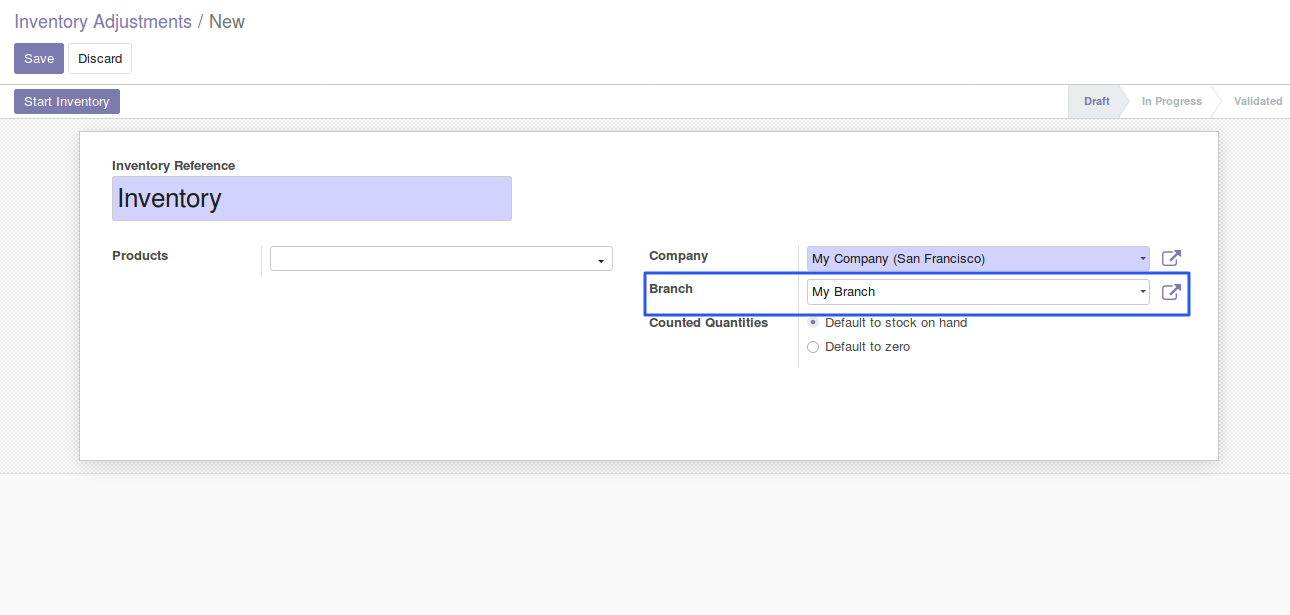Click the My Company (San Francisco) field text
The height and width of the screenshot is (615, 1290).
pos(898,259)
